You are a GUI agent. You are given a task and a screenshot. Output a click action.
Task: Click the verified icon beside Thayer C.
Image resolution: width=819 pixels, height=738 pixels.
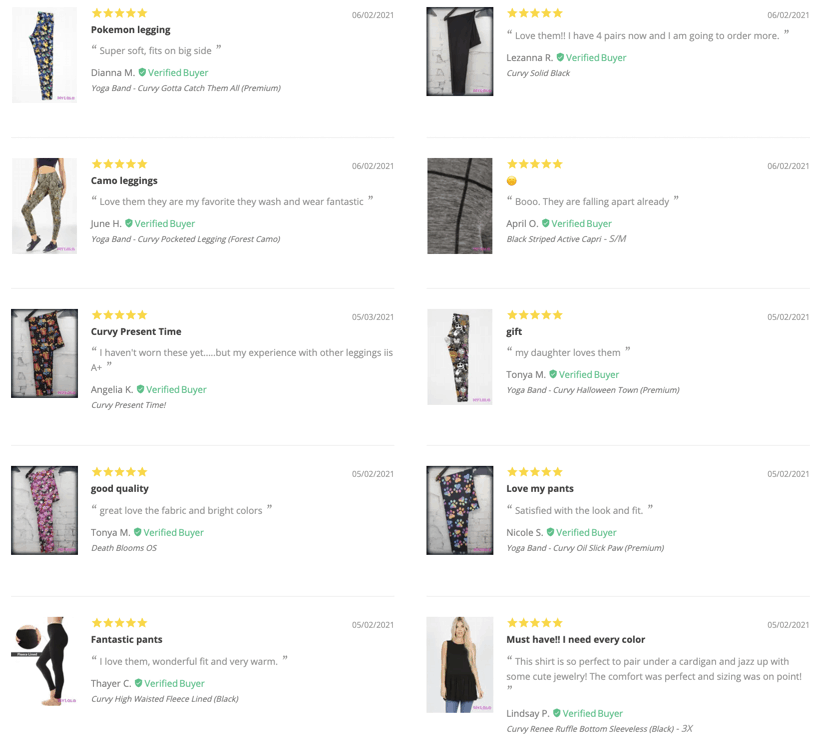pyautogui.click(x=138, y=683)
